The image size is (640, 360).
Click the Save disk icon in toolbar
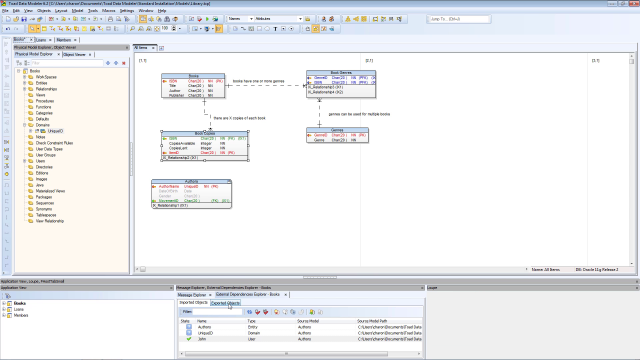[x=24, y=19]
